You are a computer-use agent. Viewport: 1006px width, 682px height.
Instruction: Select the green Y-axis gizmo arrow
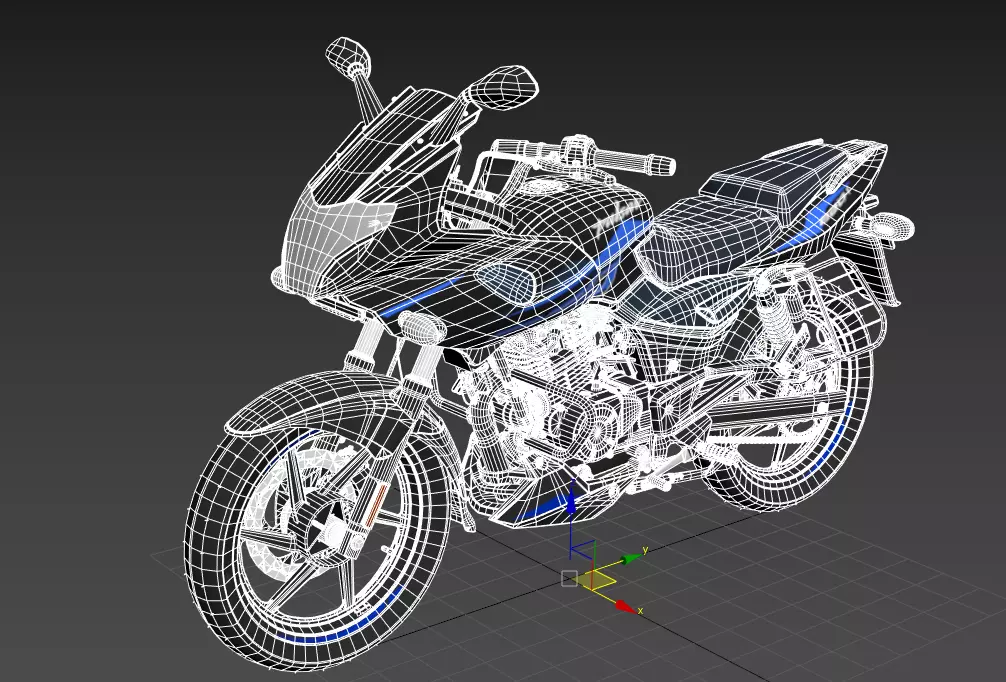pyautogui.click(x=633, y=558)
